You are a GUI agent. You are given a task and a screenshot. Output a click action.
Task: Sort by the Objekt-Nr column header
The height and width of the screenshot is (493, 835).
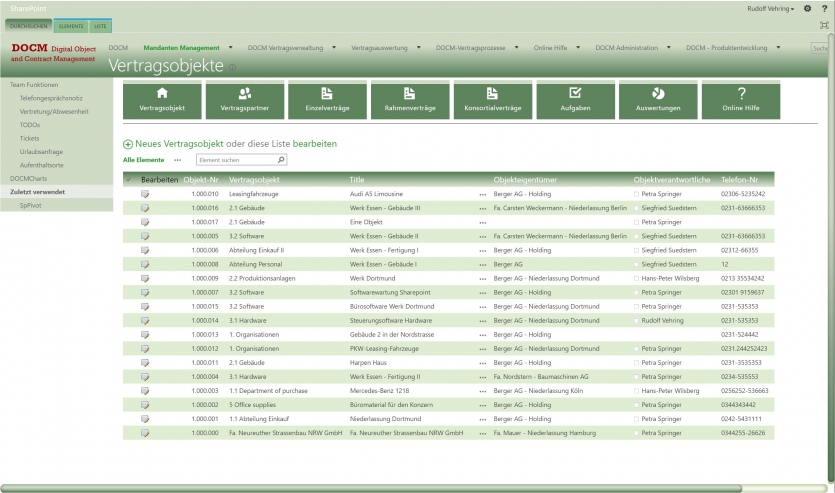click(x=201, y=180)
